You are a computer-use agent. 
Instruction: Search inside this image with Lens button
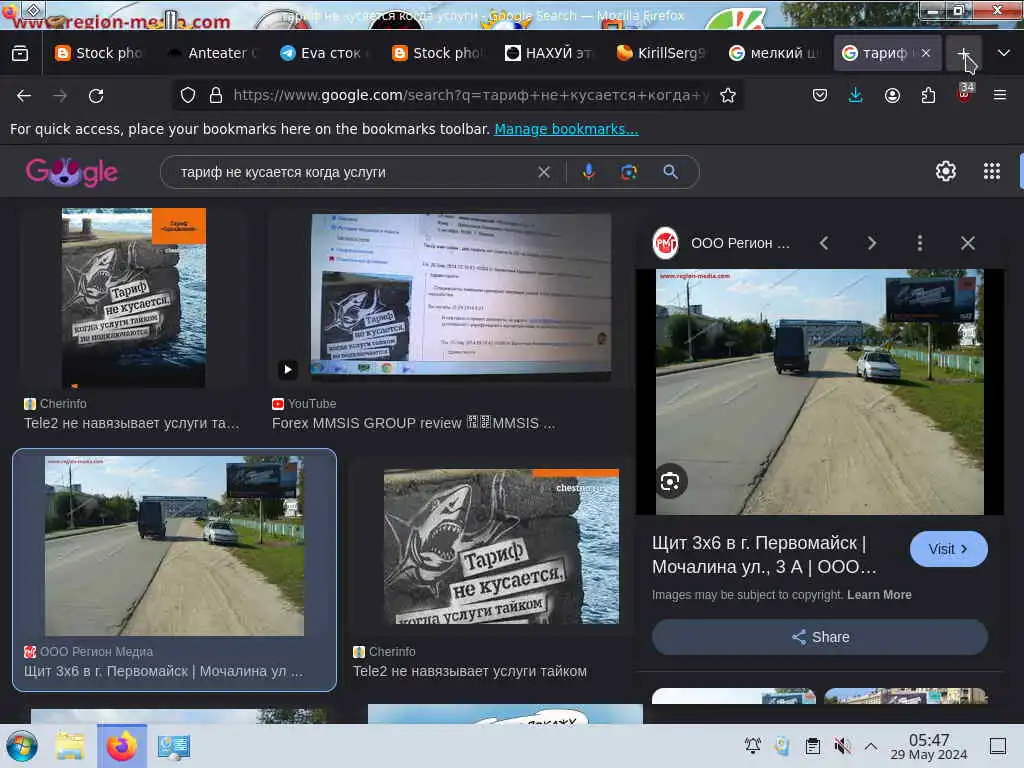(x=671, y=482)
